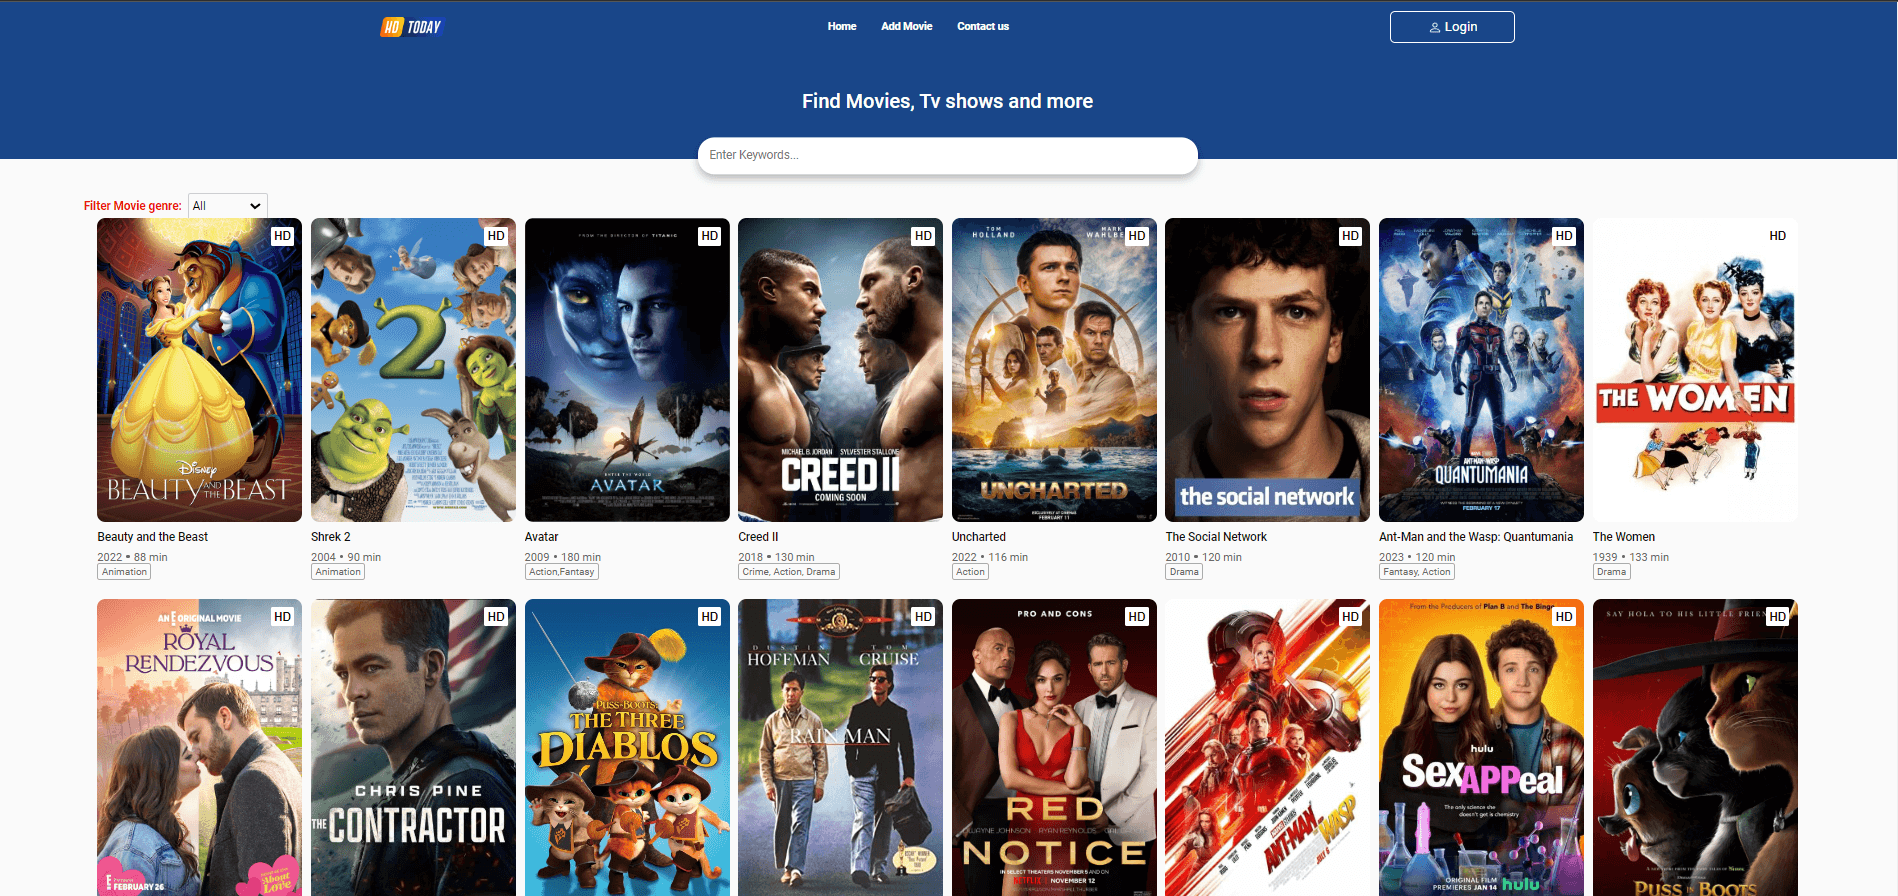This screenshot has width=1898, height=896.
Task: Click HD badge on Rain Man poster
Action: (x=923, y=617)
